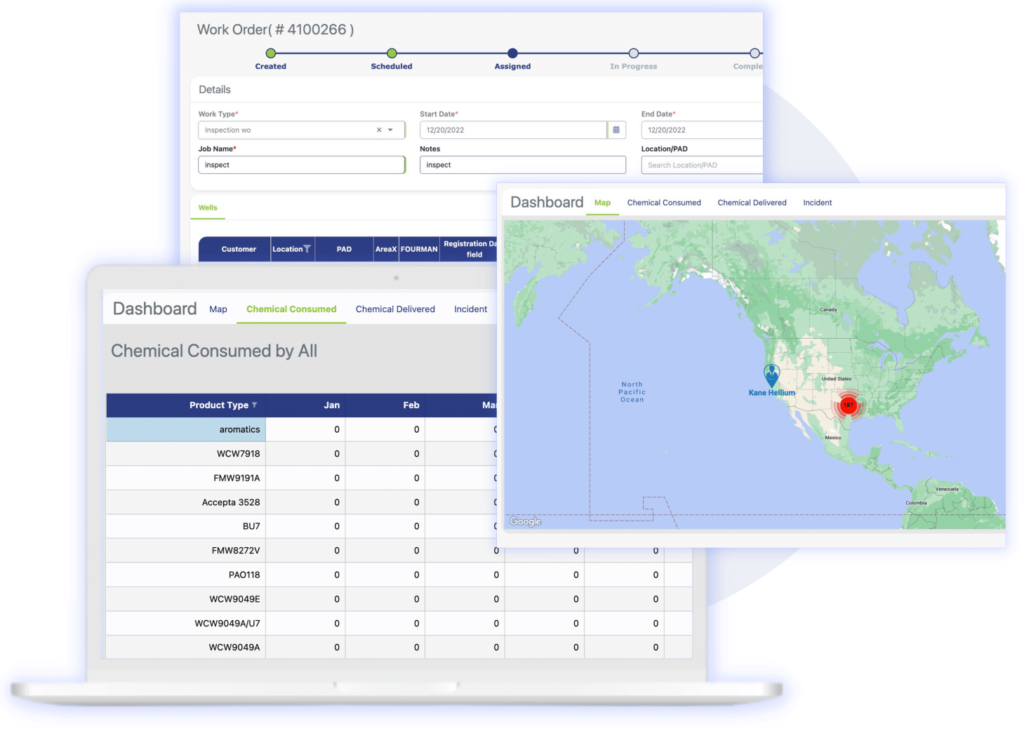Click the Assigned step indicator
This screenshot has height=731, width=1024.
[x=513, y=55]
